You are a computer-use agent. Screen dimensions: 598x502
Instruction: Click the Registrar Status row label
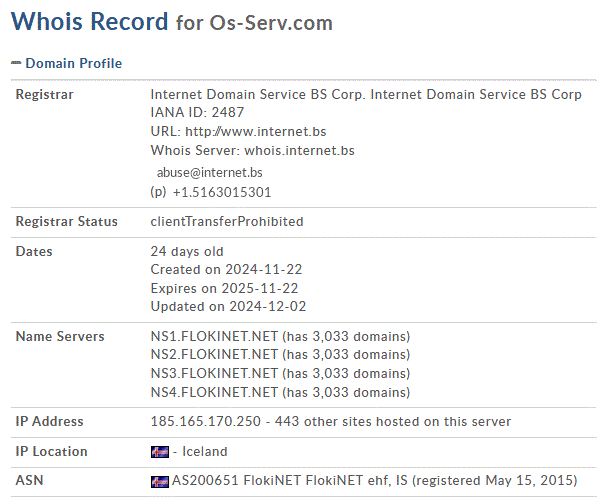[66, 222]
